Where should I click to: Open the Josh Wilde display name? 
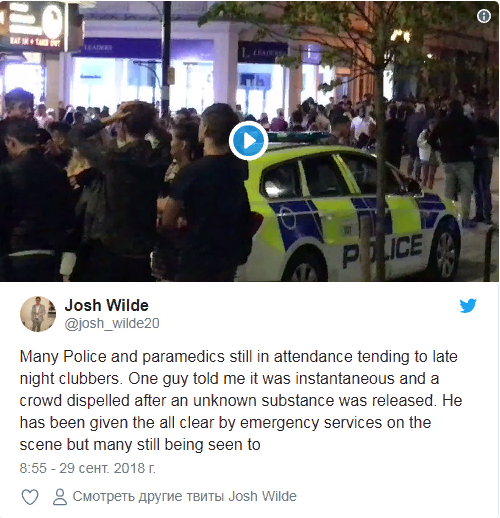pos(107,305)
